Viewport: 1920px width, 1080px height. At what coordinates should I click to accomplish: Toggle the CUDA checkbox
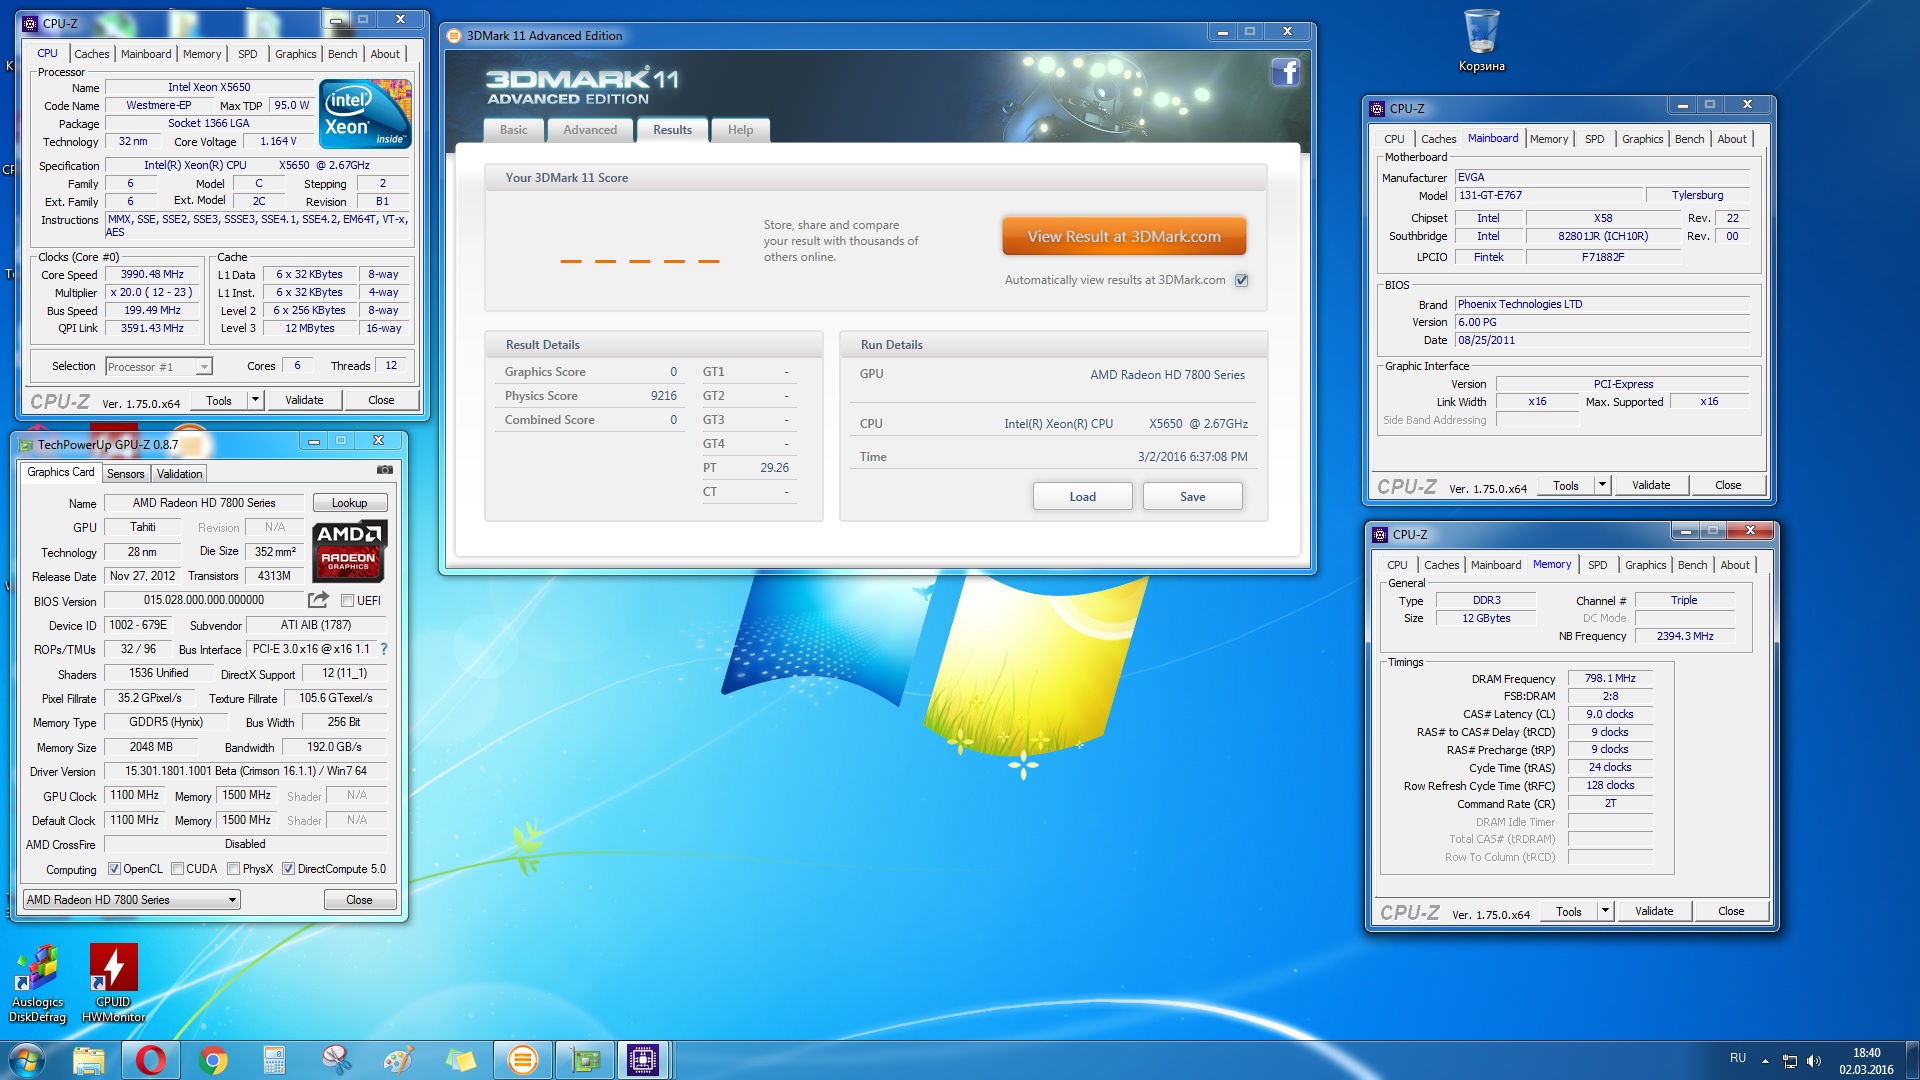pos(177,869)
